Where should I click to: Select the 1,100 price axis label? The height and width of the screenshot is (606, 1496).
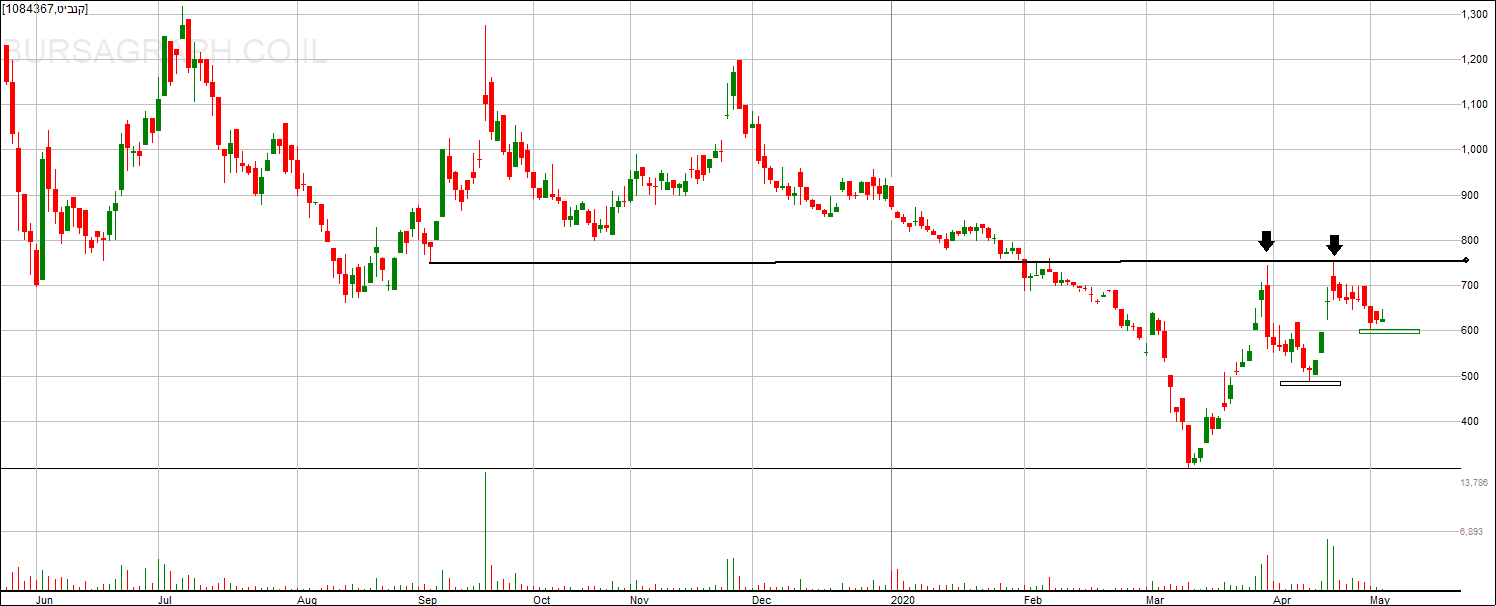(x=1475, y=105)
